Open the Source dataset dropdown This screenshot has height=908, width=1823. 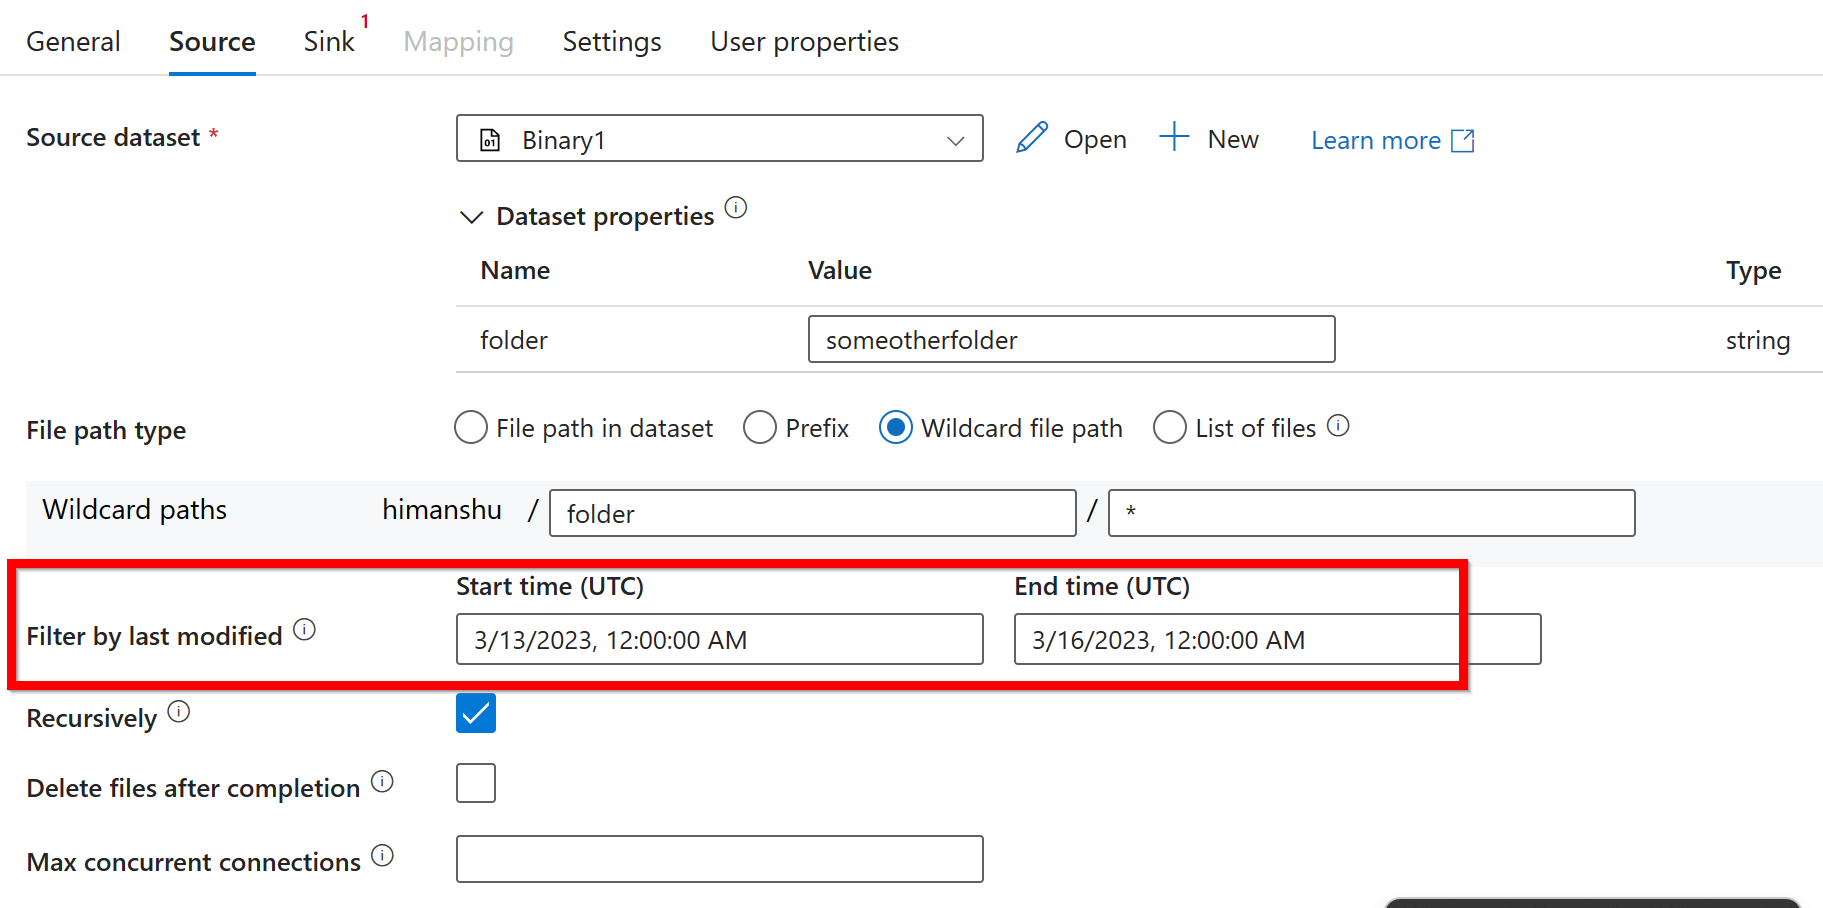956,139
